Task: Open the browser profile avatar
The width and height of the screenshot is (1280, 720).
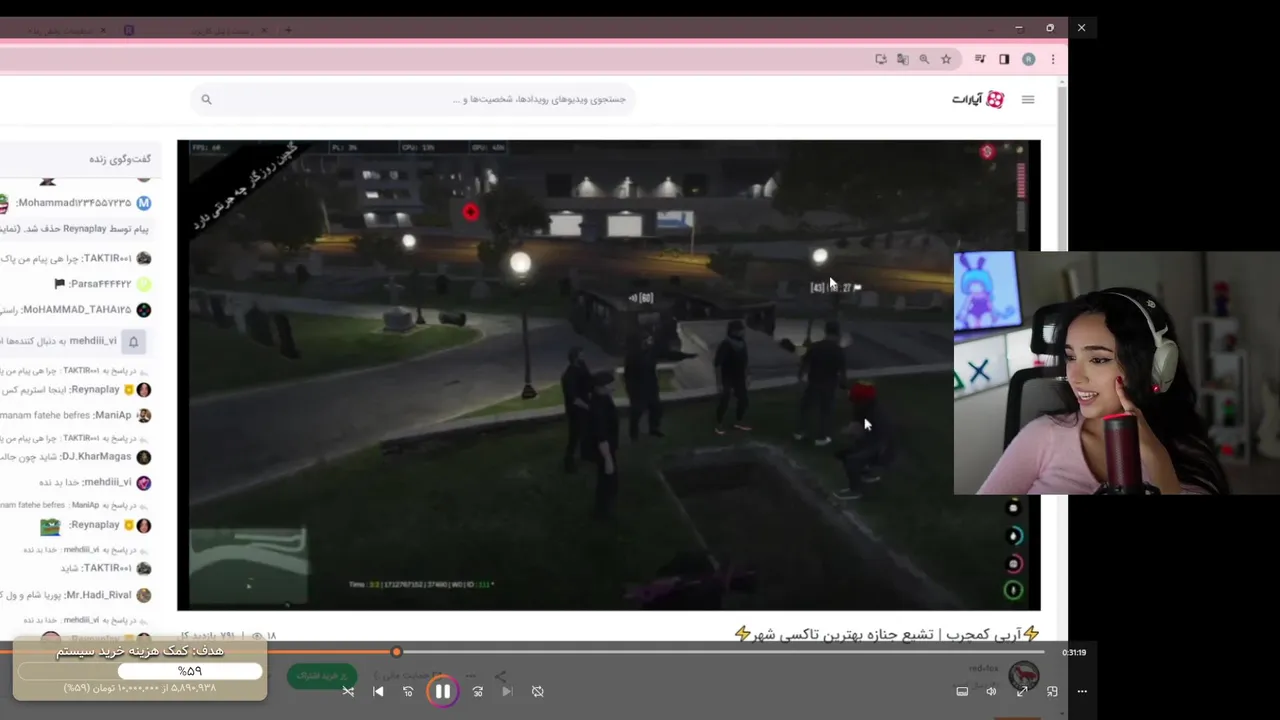Action: click(1028, 59)
